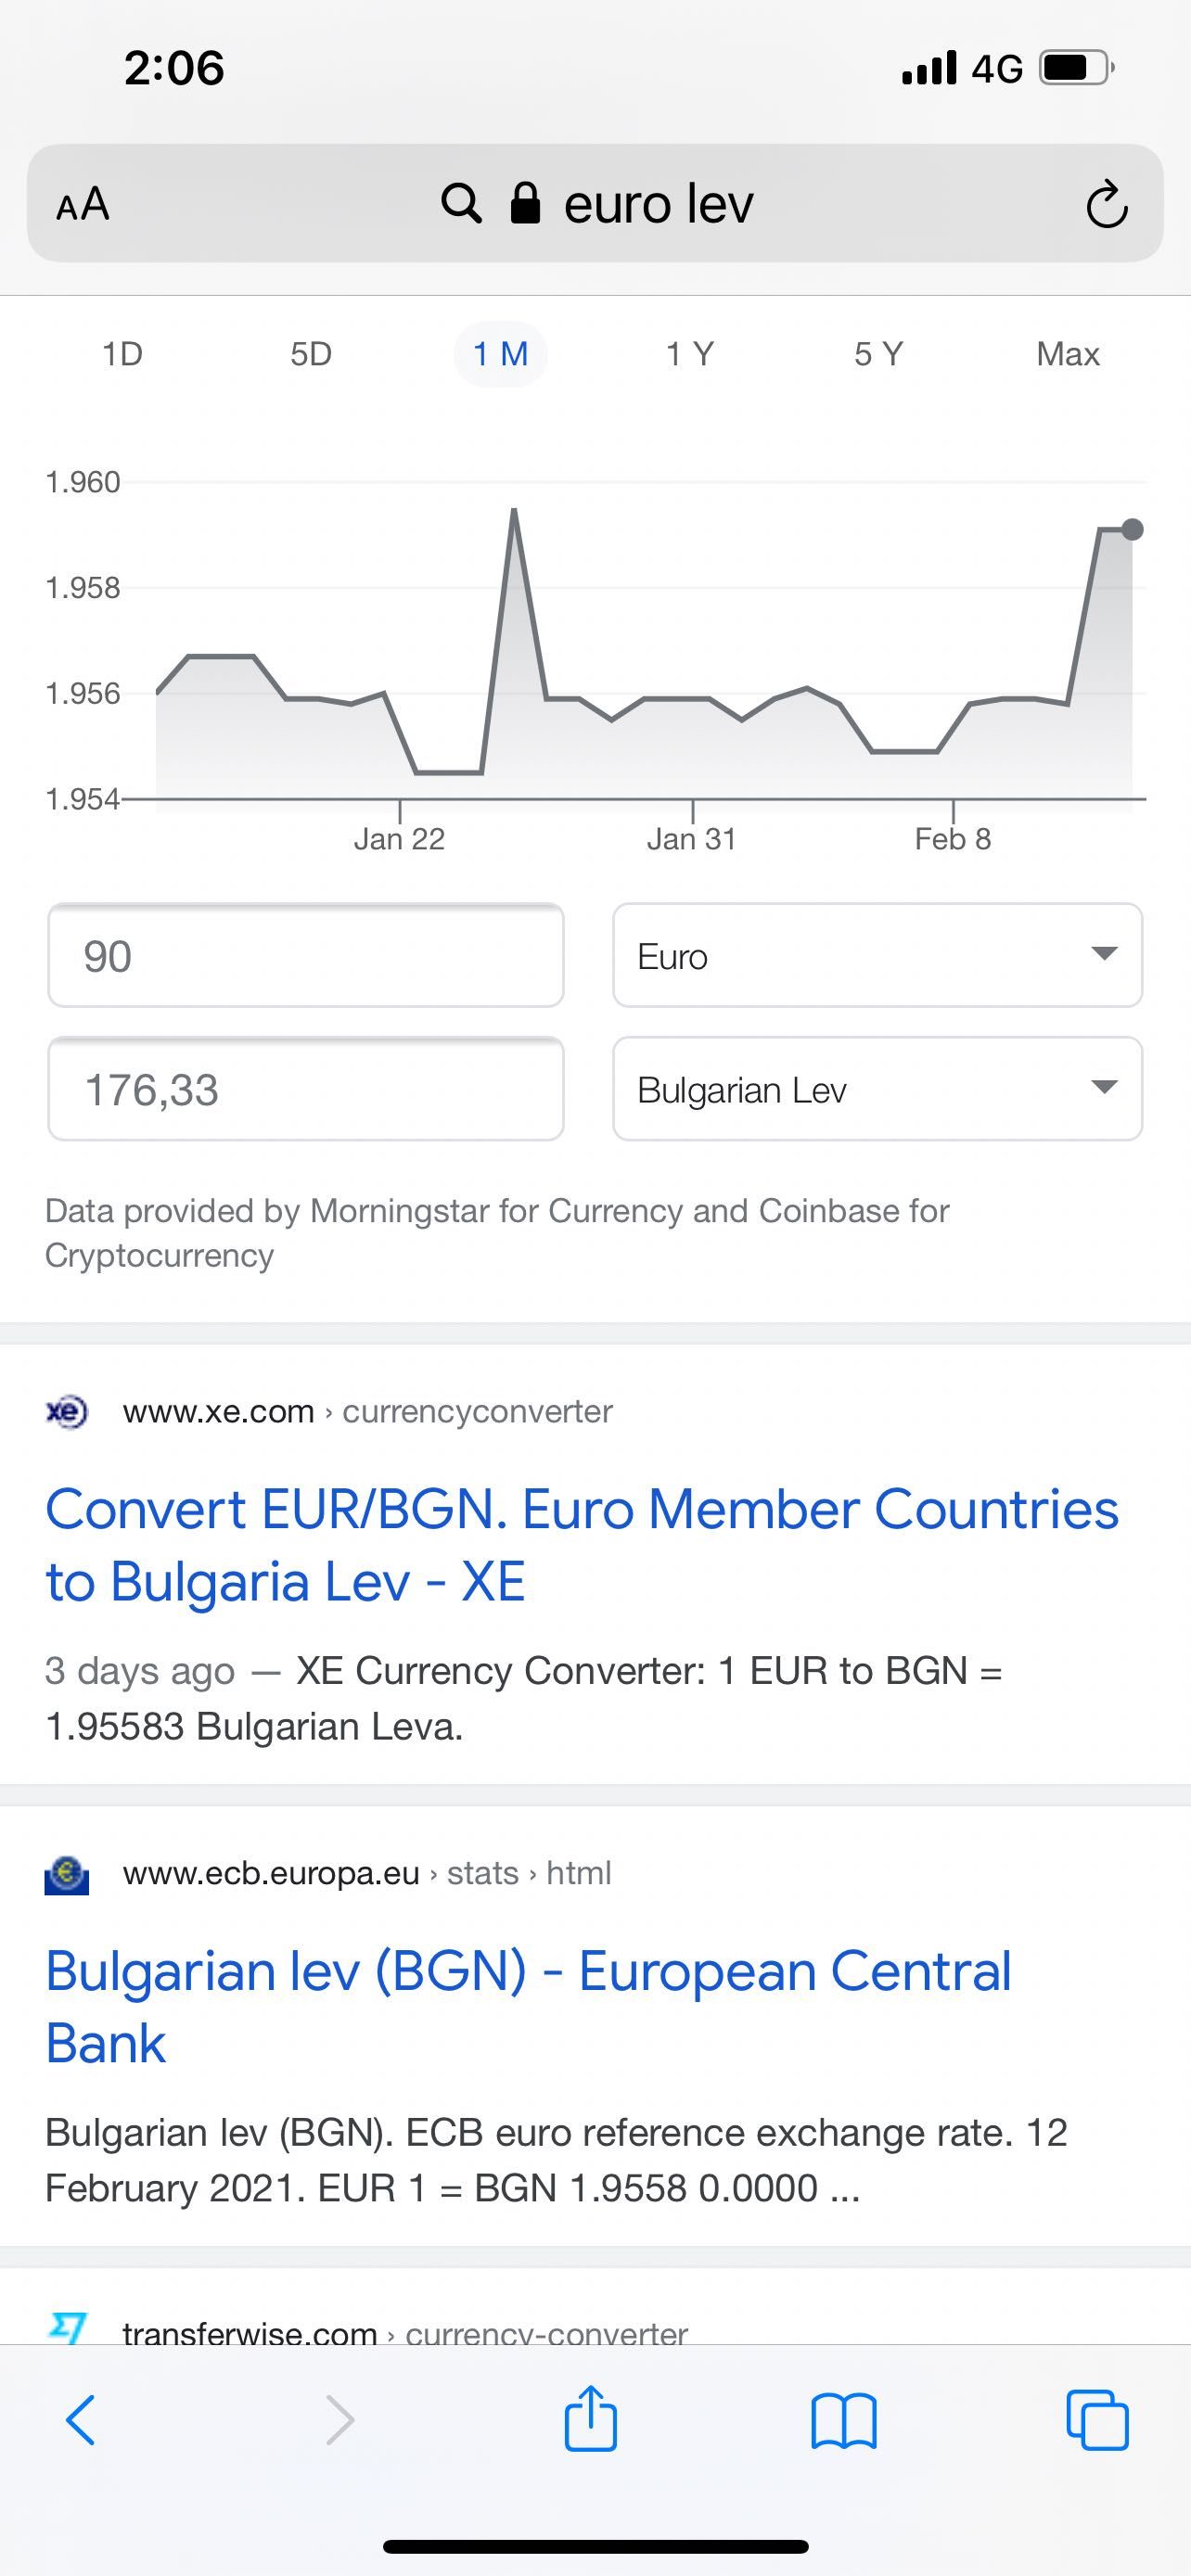Expand the Bulgarian Lev currency dropdown

[877, 1088]
